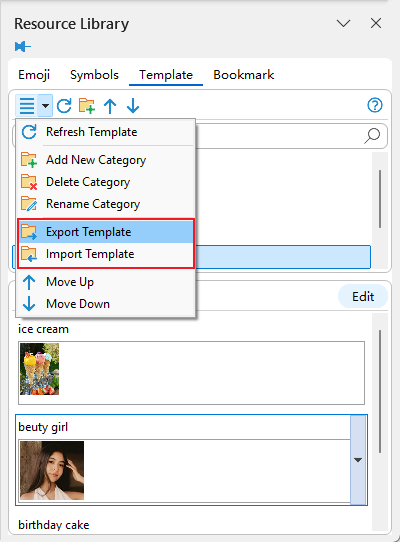Collapse the Resource Library panel chevron
This screenshot has height=542, width=400.
(343, 24)
